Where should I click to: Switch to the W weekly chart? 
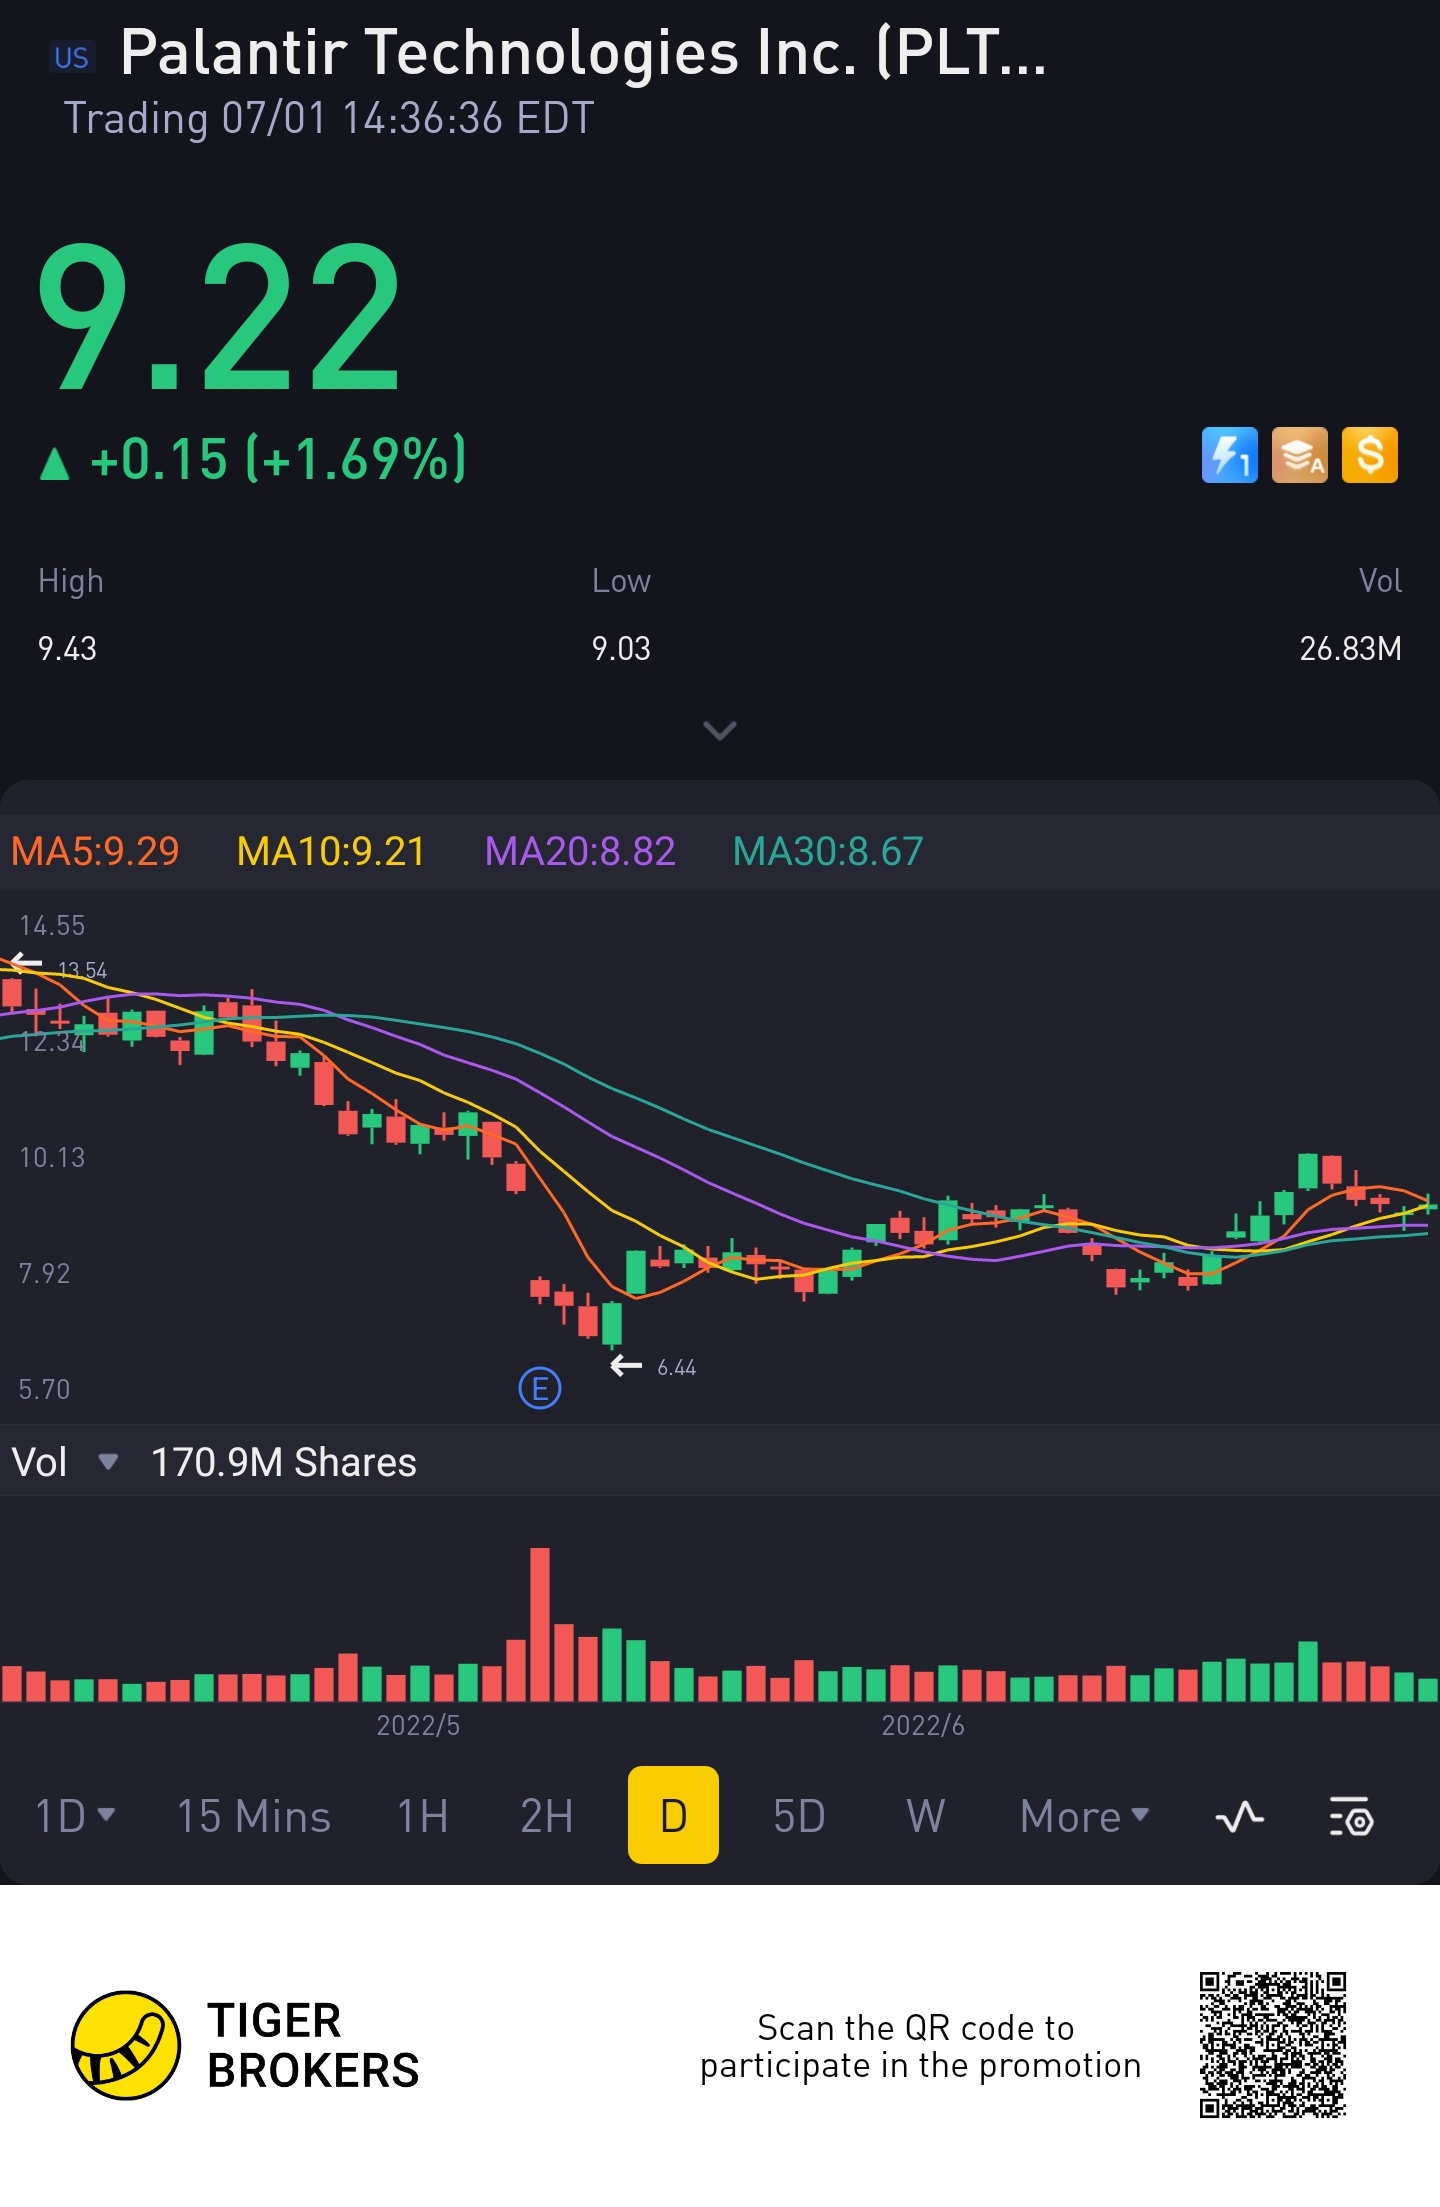[x=926, y=1816]
